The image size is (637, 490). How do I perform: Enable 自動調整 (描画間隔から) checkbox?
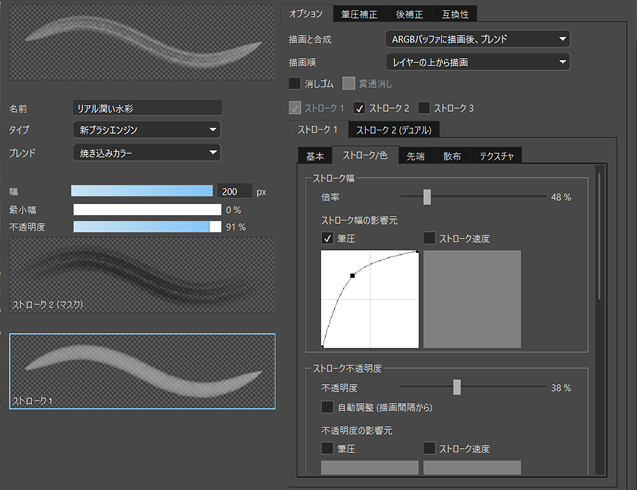(x=328, y=407)
